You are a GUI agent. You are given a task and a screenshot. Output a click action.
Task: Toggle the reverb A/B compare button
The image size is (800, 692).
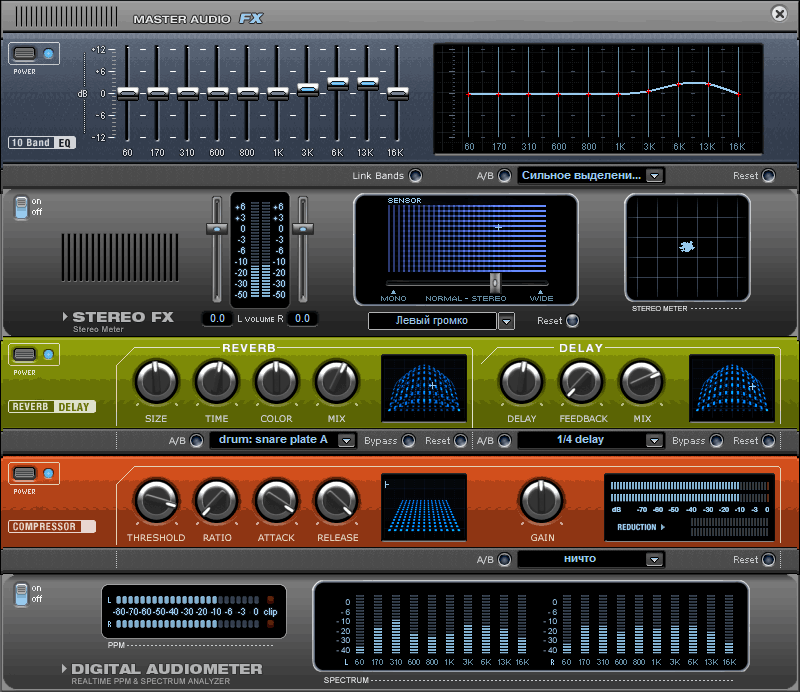click(196, 440)
